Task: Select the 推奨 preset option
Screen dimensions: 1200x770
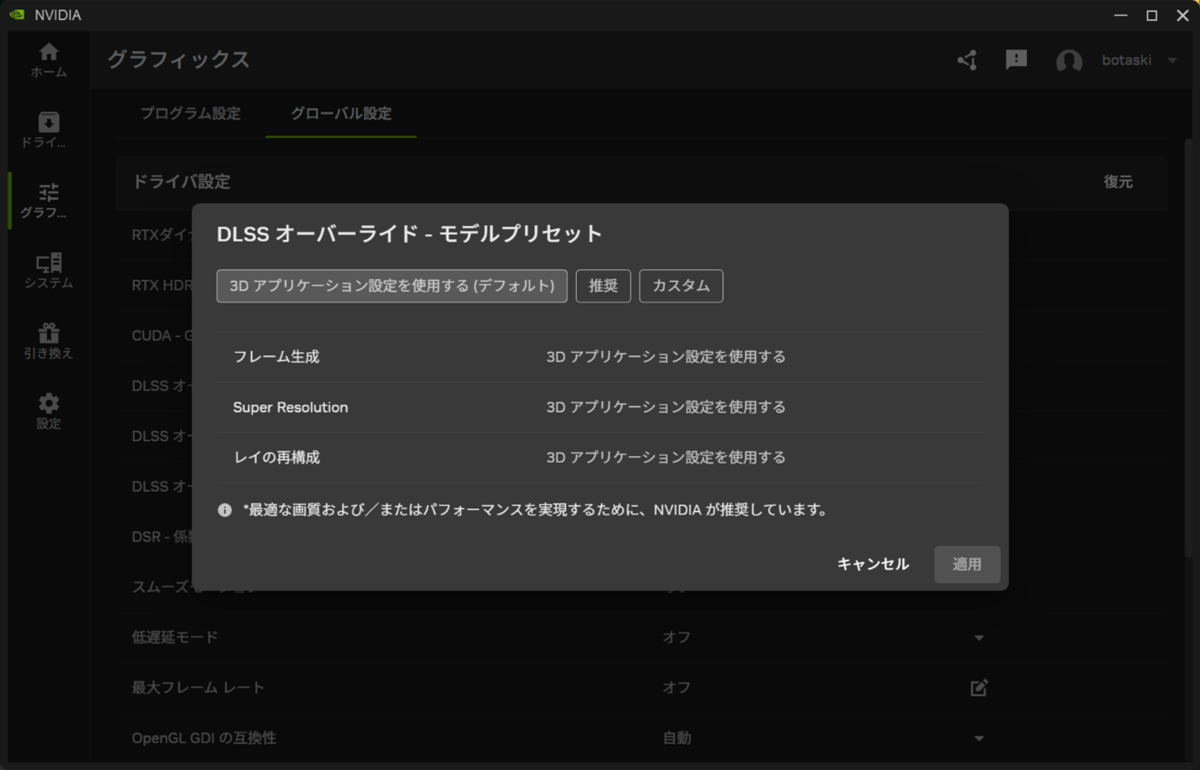Action: (603, 286)
